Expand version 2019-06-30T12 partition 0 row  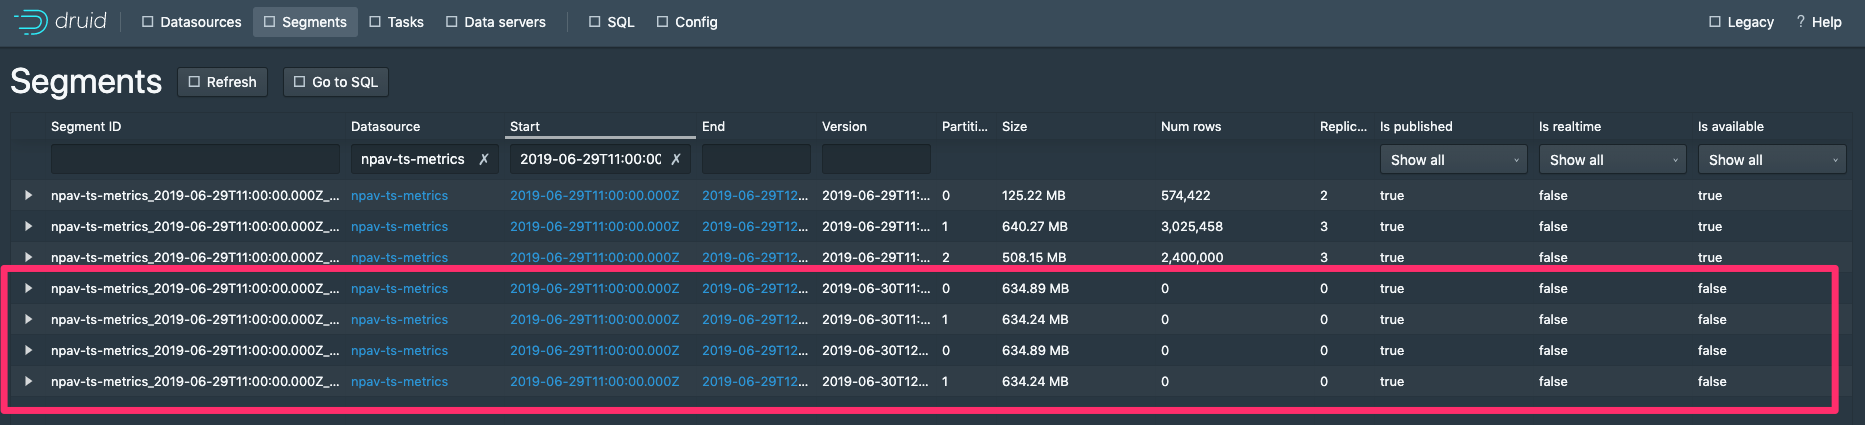pos(28,350)
